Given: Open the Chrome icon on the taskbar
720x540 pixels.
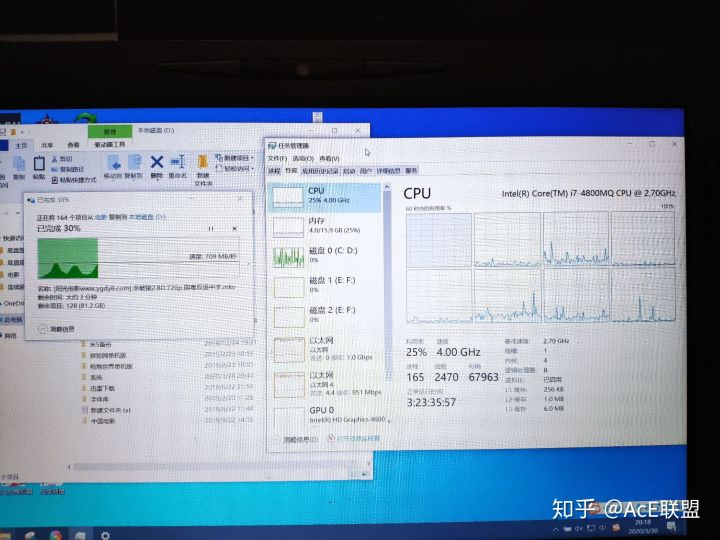Looking at the screenshot, I should coord(56,535).
